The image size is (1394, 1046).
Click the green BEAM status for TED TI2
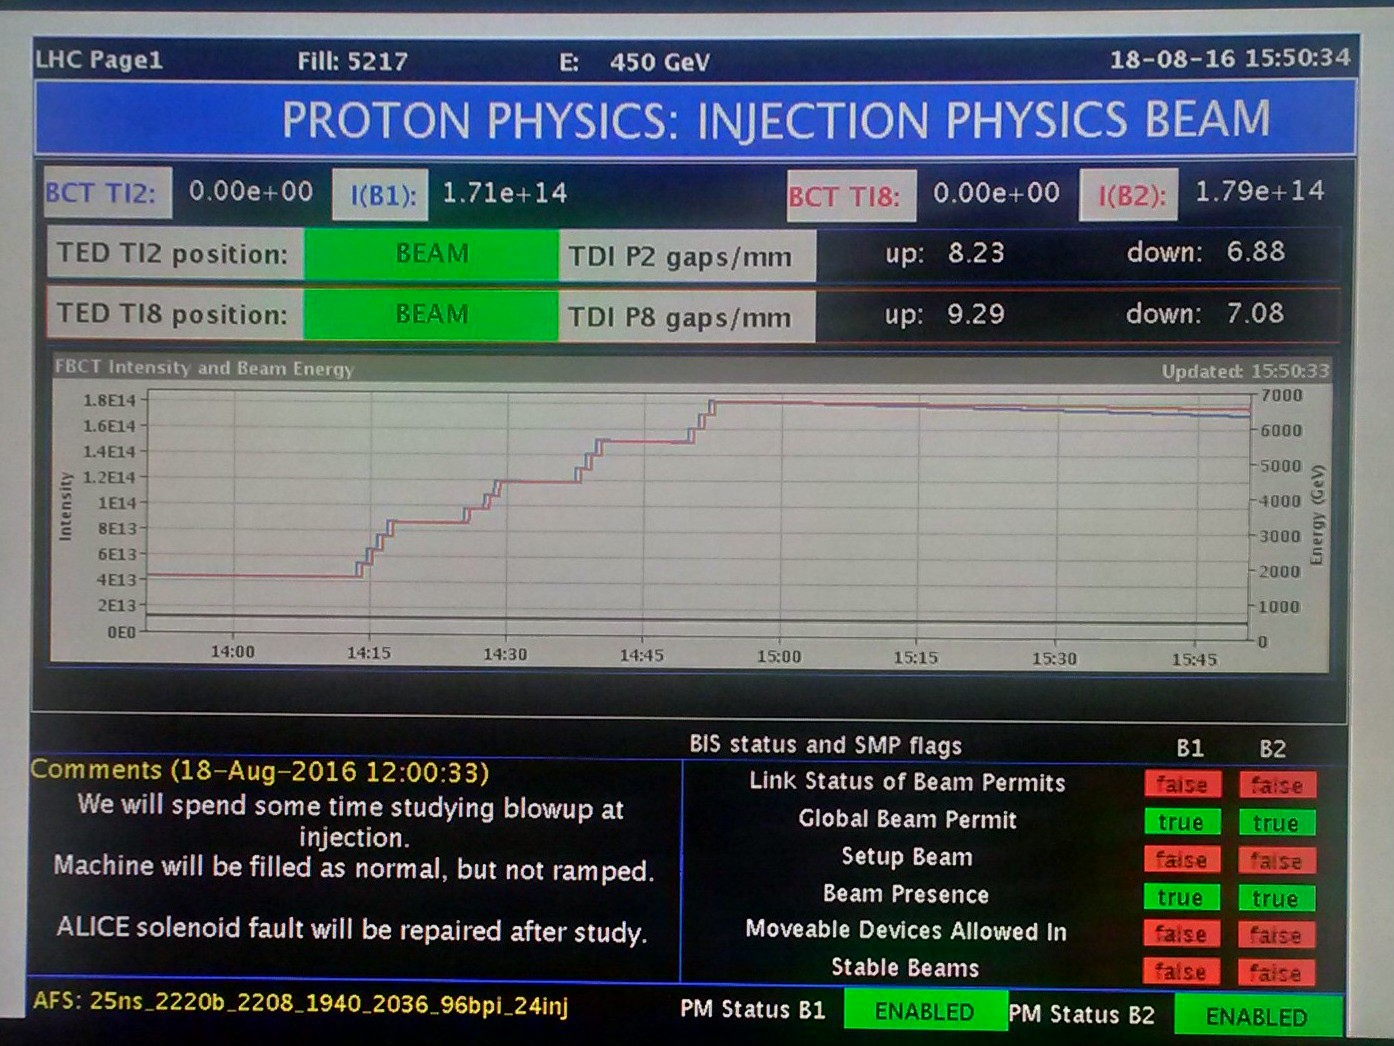point(431,254)
